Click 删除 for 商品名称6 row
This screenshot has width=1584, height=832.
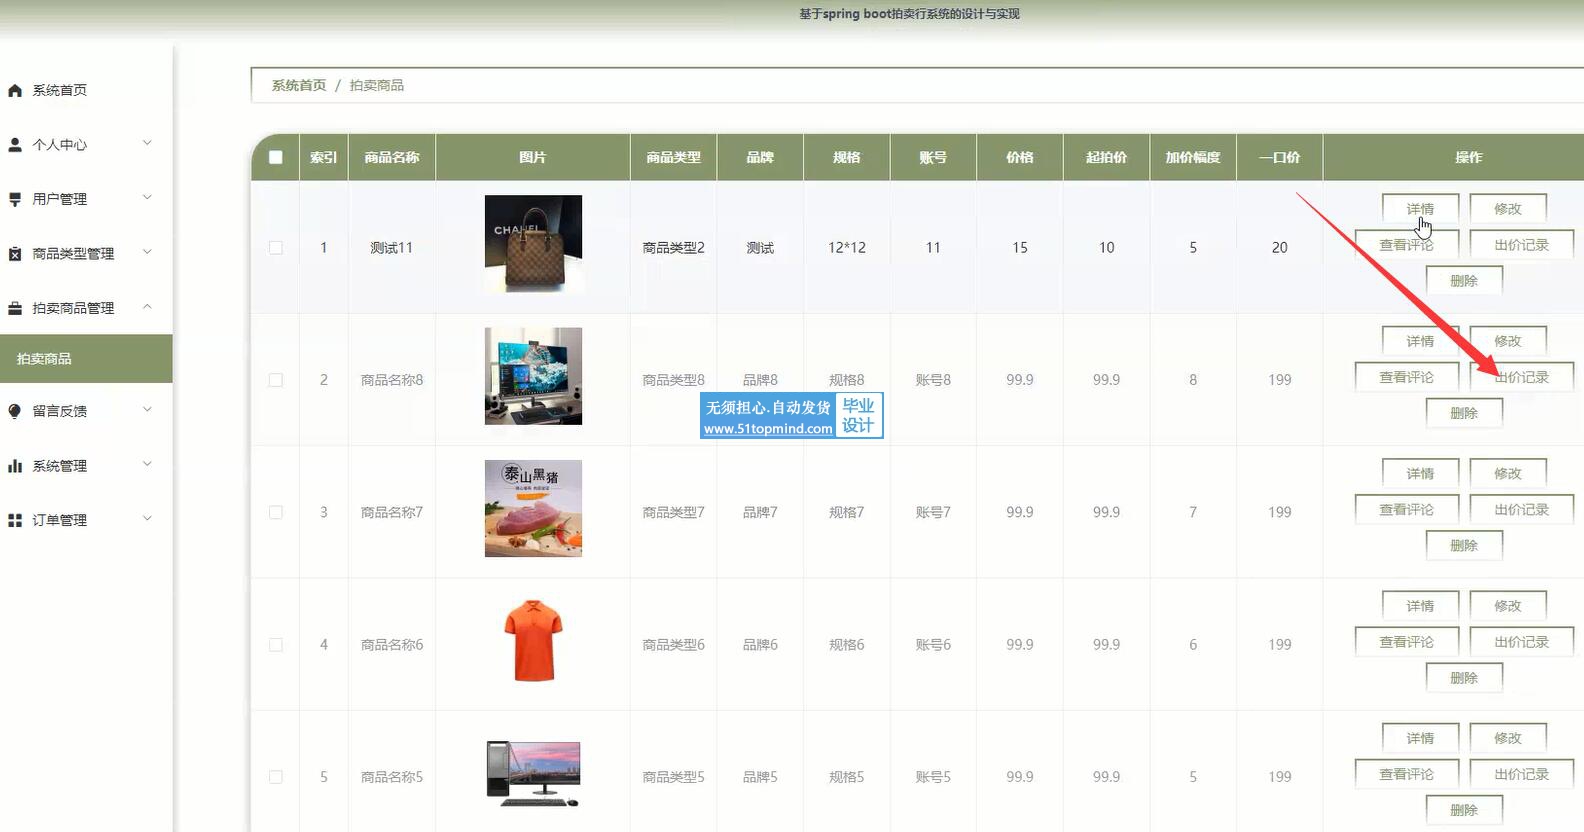click(x=1464, y=678)
